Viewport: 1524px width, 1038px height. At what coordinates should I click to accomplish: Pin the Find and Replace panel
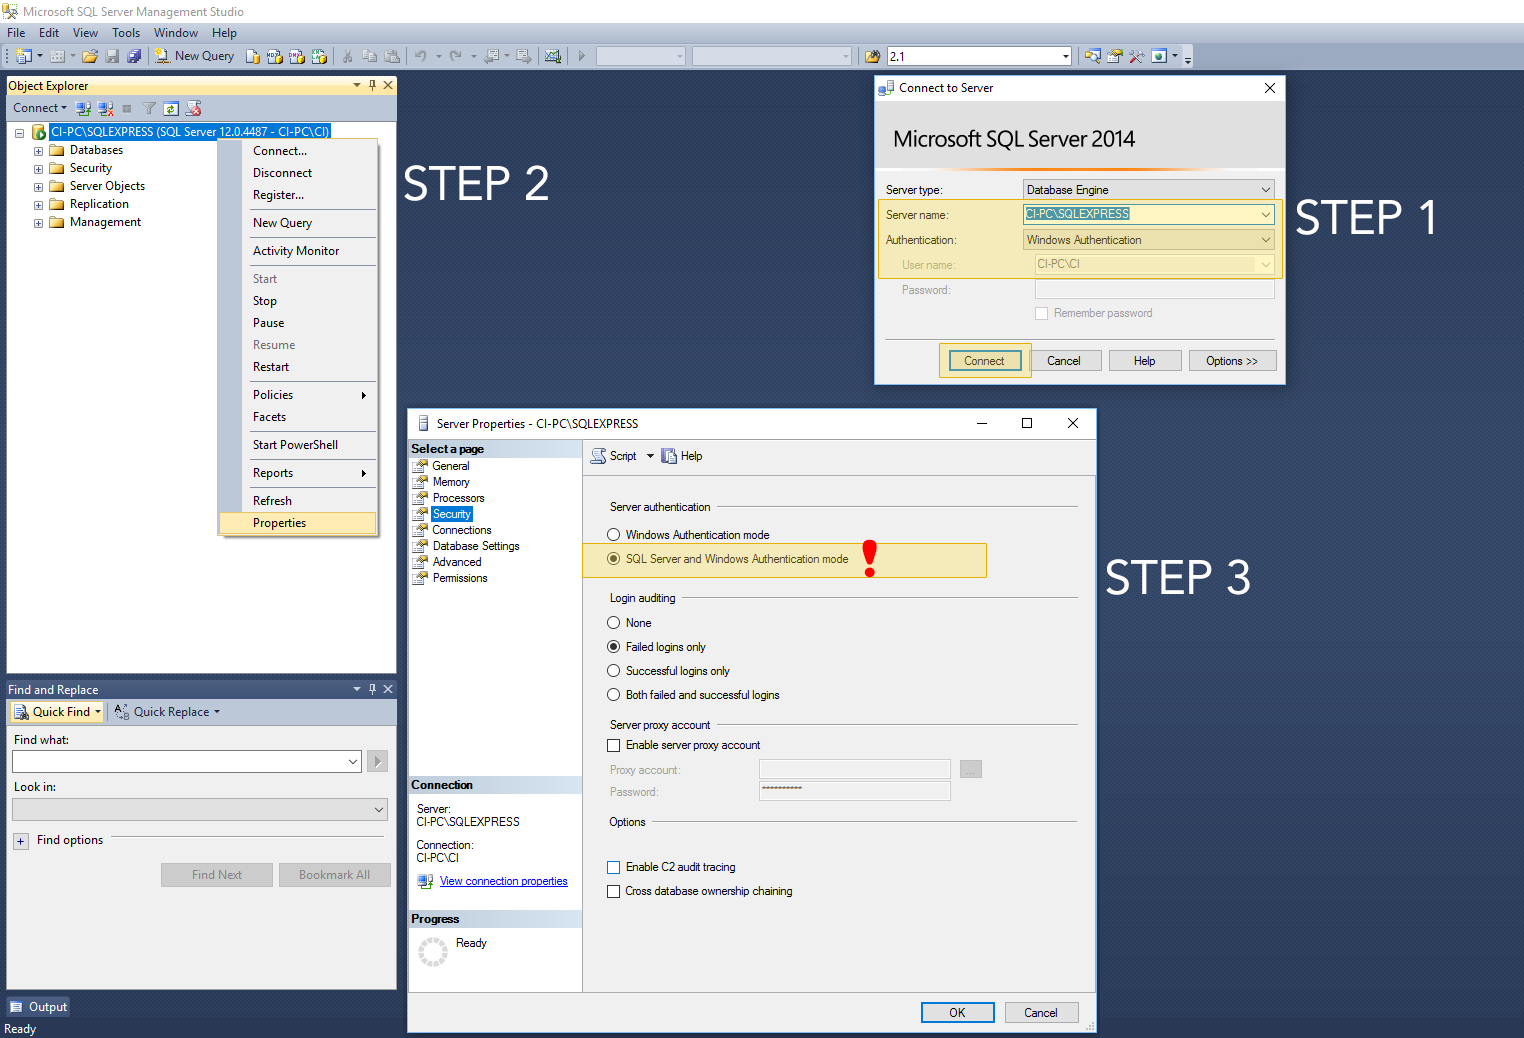pos(372,689)
